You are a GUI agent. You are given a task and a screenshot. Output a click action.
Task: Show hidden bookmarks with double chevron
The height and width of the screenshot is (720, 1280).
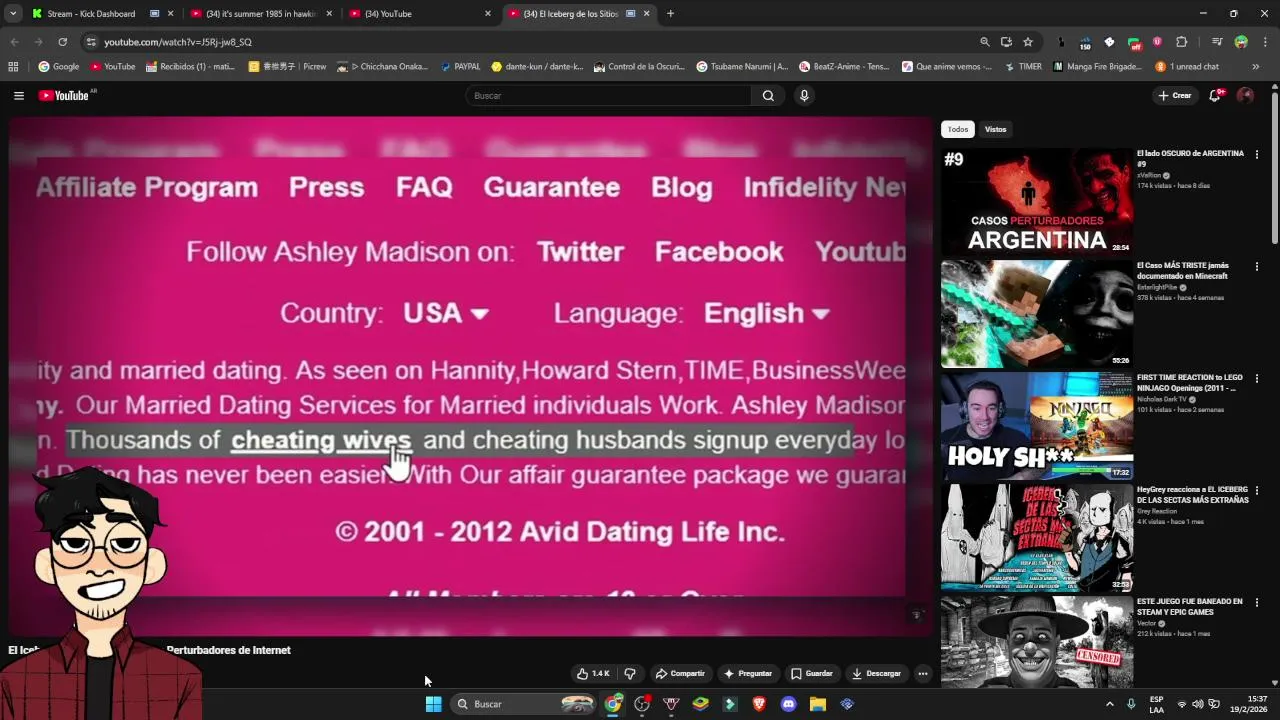point(1256,67)
